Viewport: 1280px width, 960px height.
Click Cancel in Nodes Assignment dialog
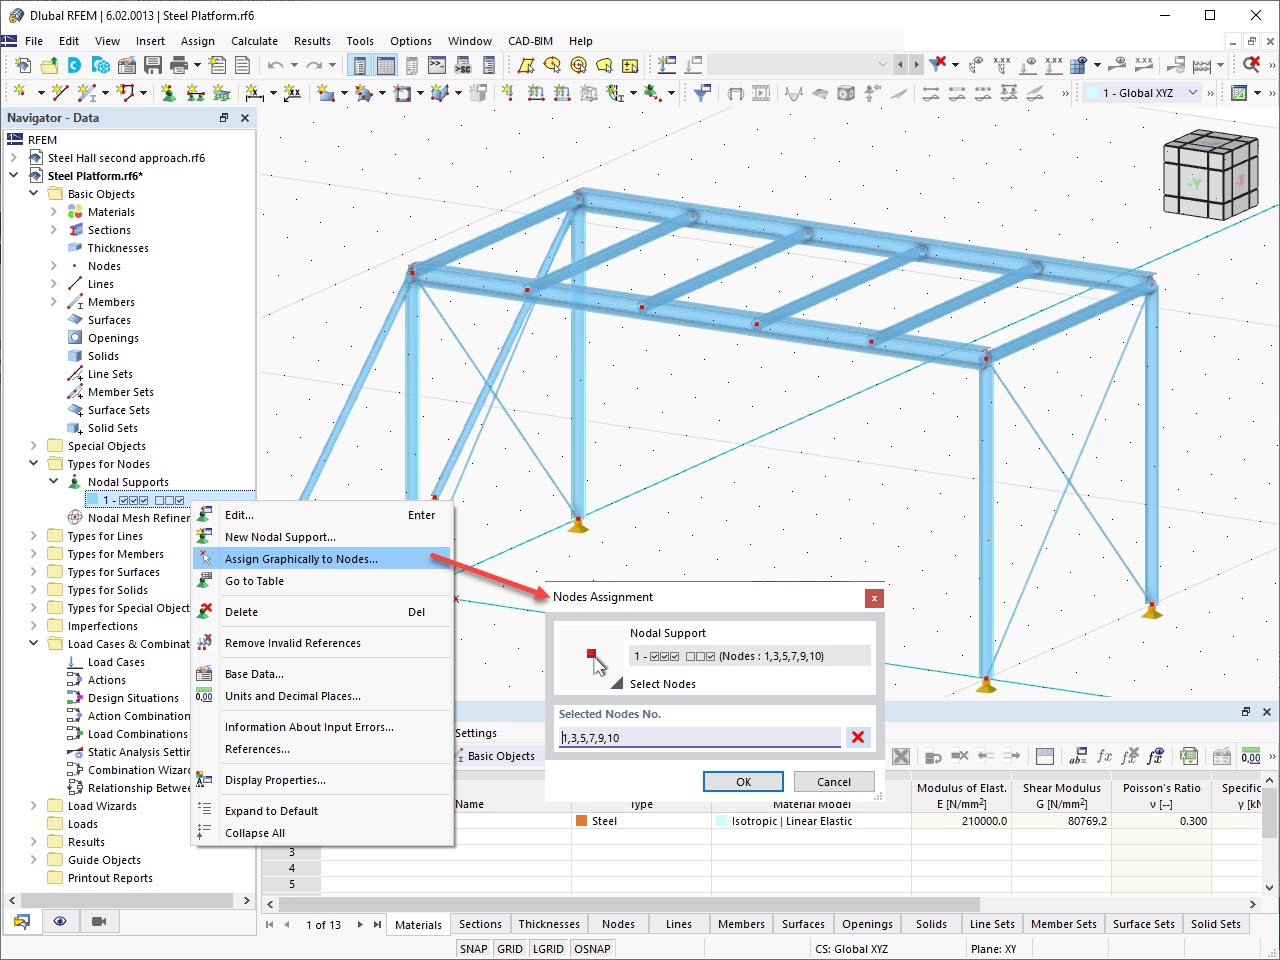coord(834,782)
